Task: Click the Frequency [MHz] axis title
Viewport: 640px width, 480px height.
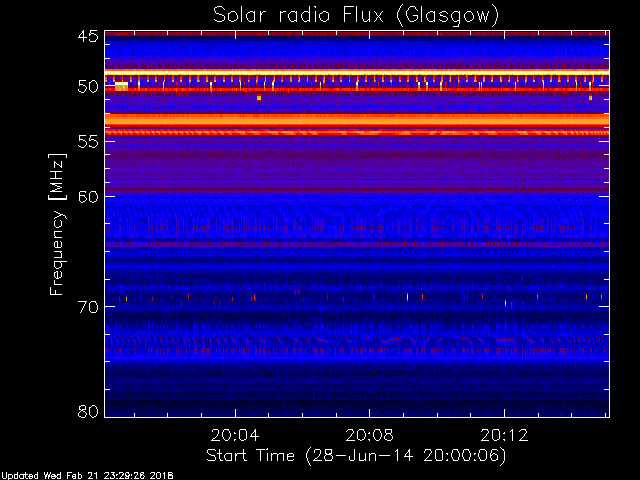Action: [x=58, y=224]
